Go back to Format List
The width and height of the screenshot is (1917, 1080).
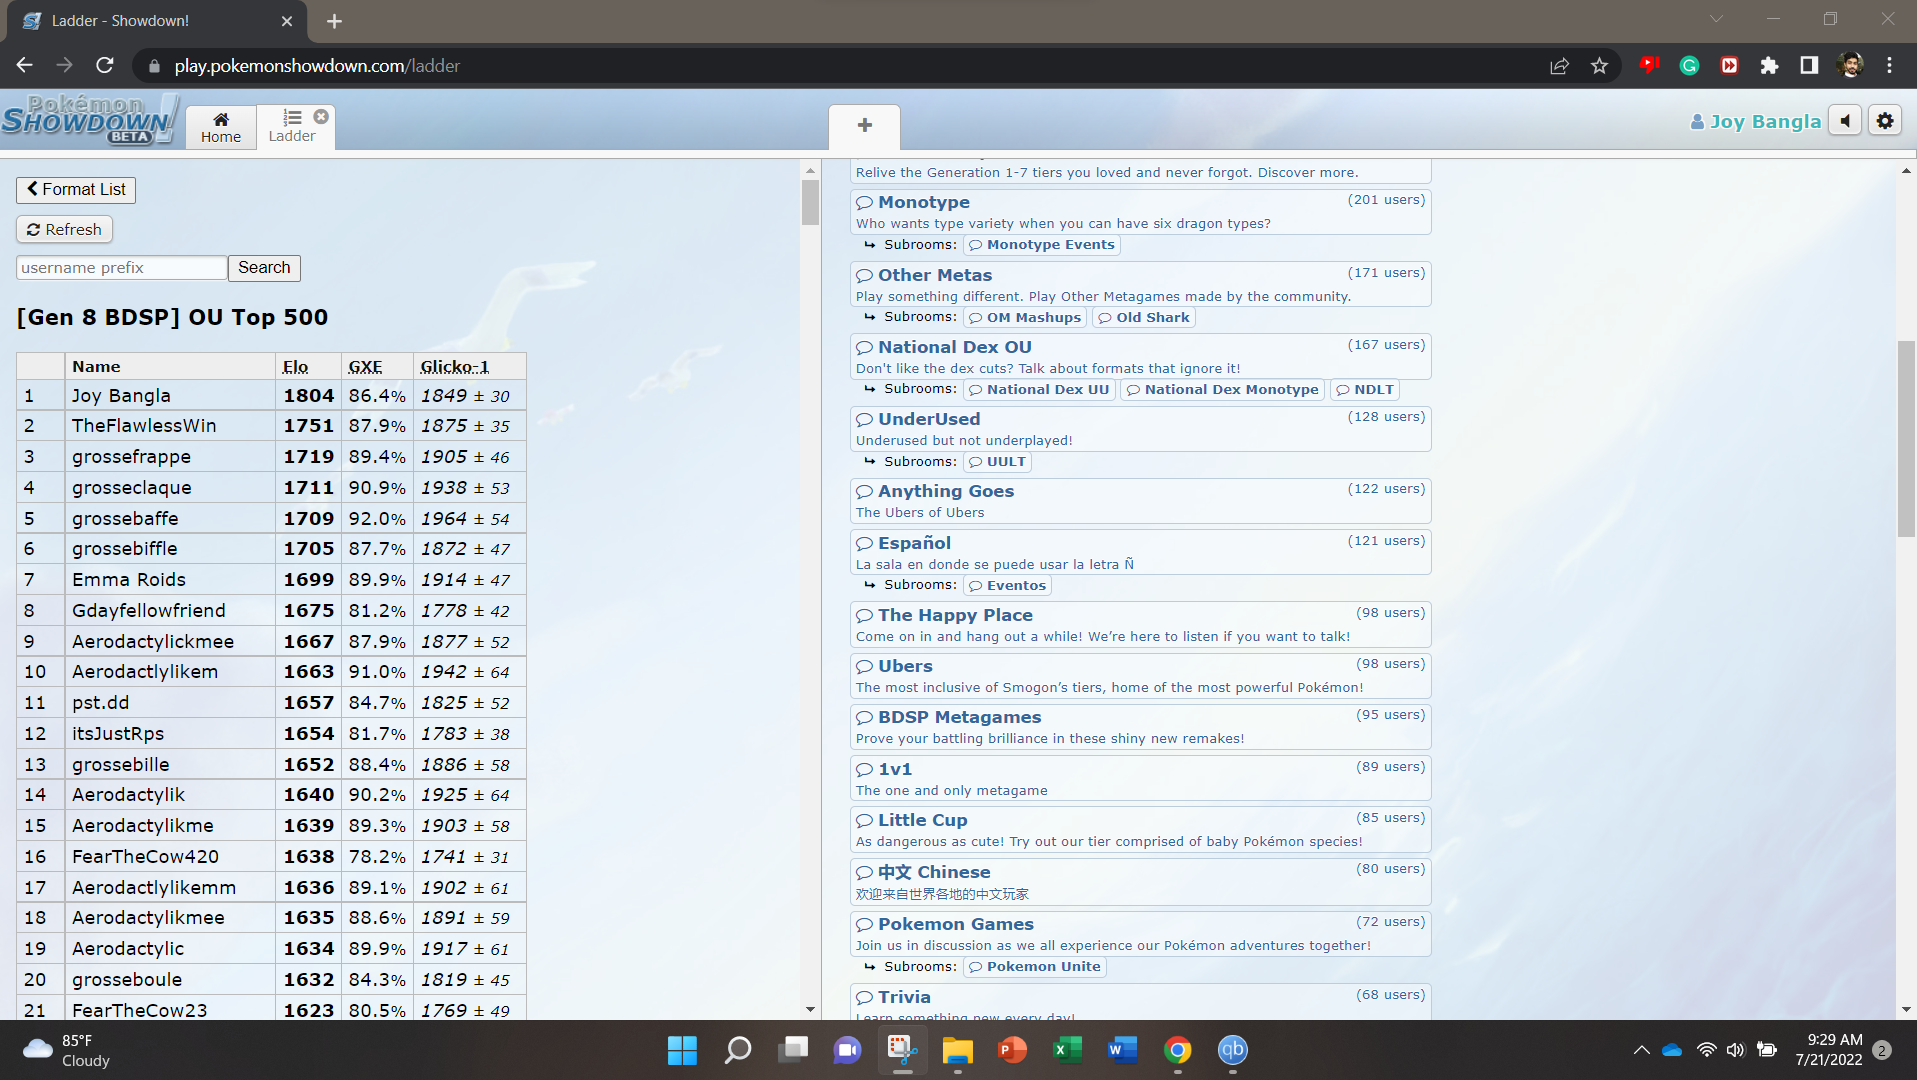click(76, 189)
